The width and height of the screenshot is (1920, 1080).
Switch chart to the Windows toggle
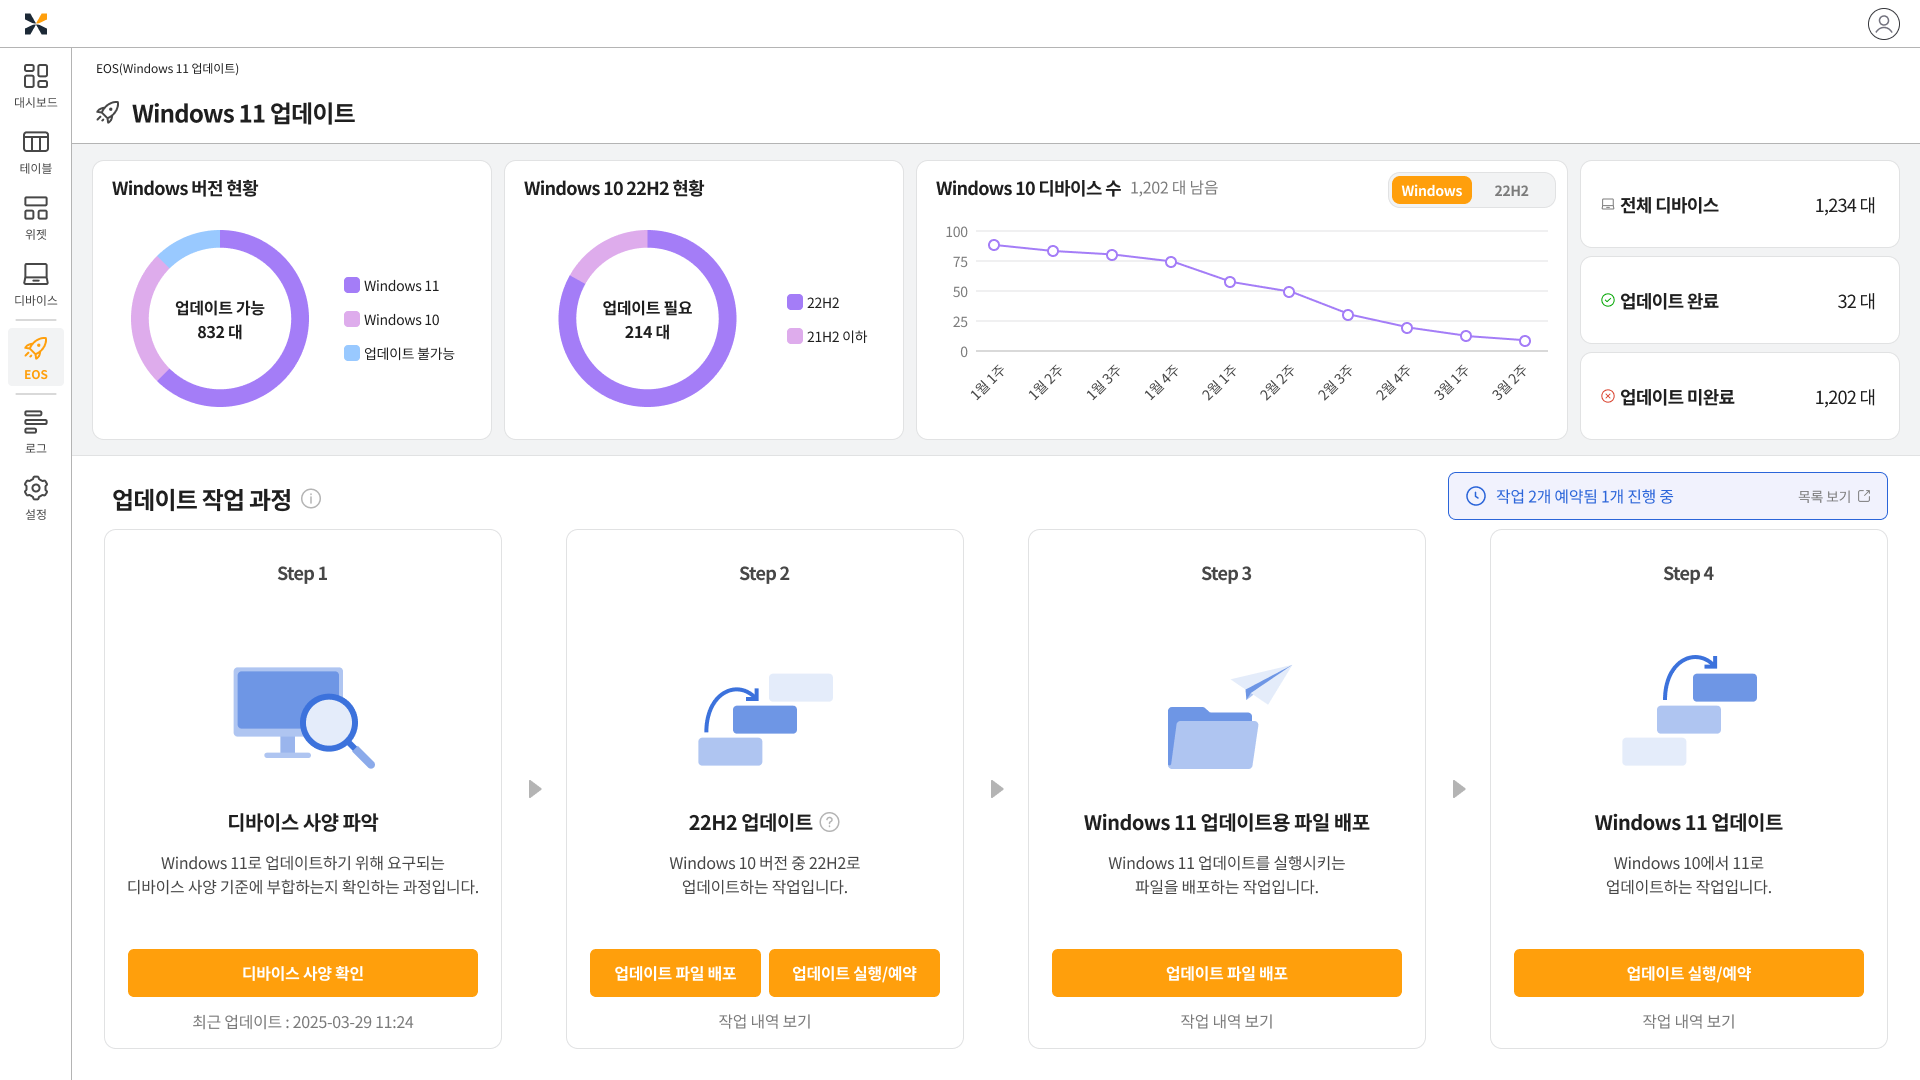1431,190
